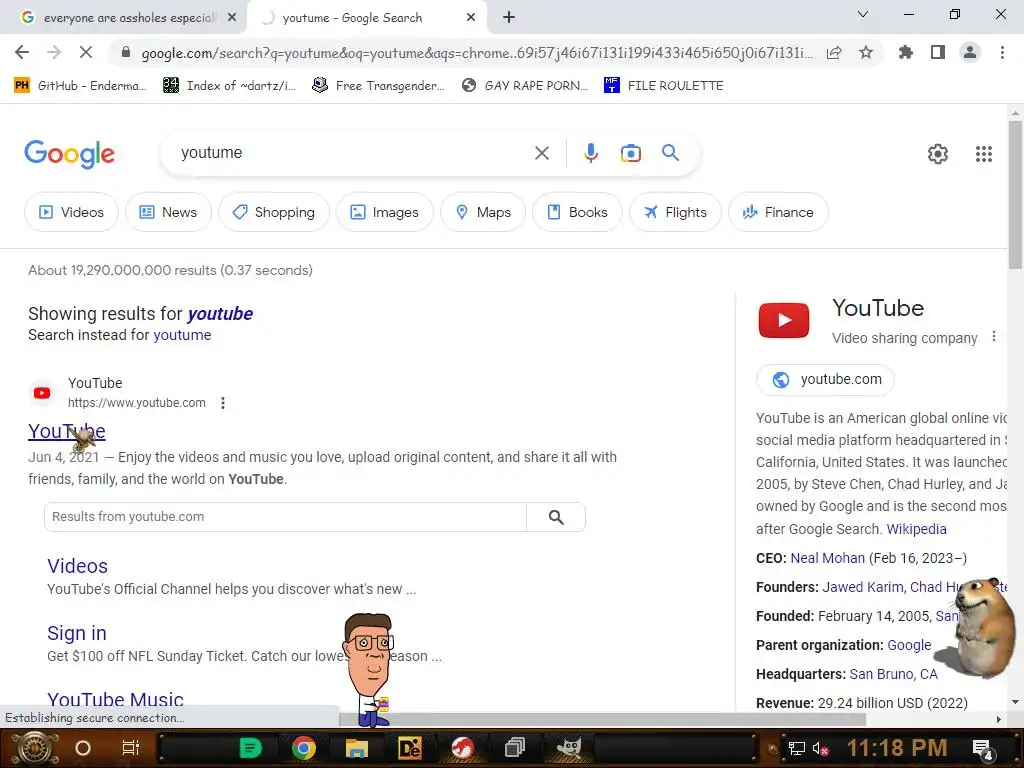Click the corrected spelling youtube link
This screenshot has width=1024, height=768.
point(220,314)
